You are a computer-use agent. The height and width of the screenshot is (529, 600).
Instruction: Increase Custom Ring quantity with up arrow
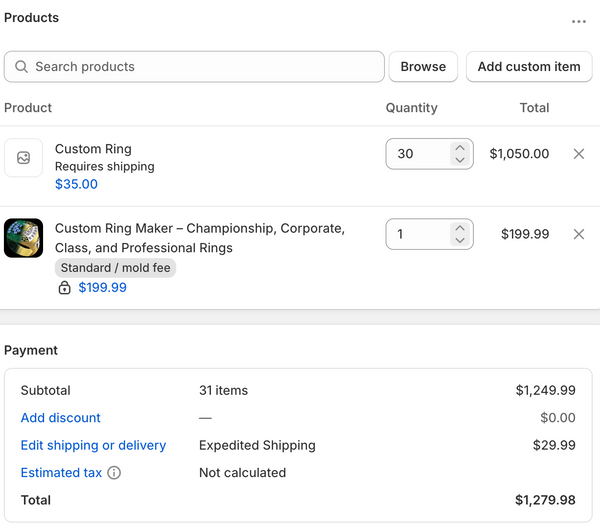tap(460, 148)
